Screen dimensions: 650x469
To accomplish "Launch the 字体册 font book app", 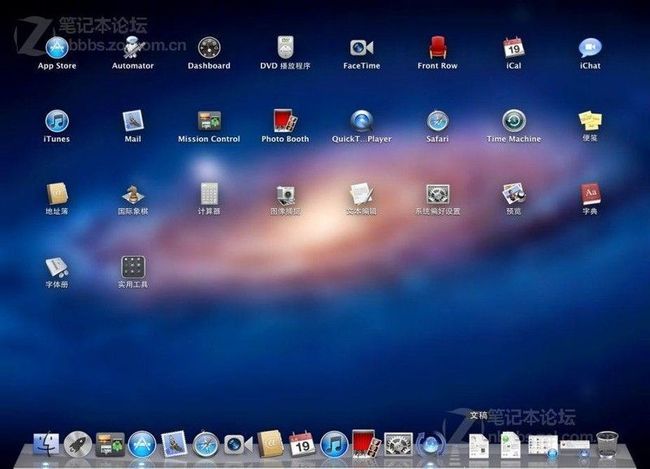I will (57, 267).
